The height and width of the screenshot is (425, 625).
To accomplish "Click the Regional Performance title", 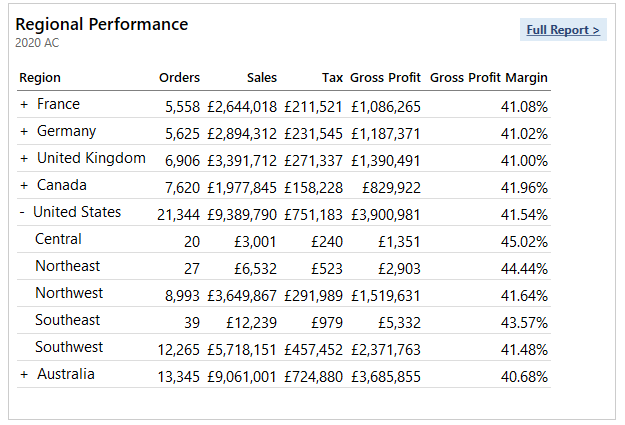I will (101, 24).
